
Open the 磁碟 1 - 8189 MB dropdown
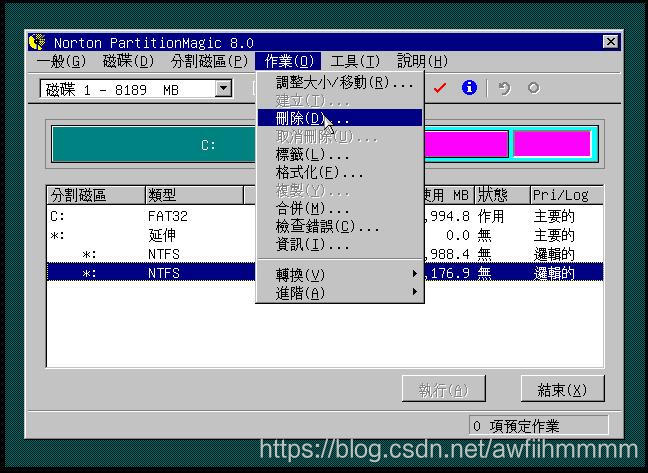(x=224, y=88)
